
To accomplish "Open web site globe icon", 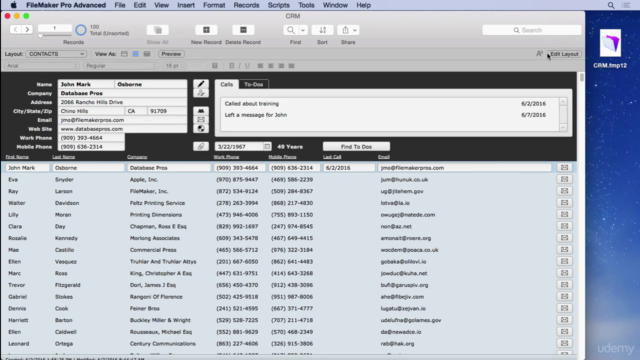I will 201,129.
